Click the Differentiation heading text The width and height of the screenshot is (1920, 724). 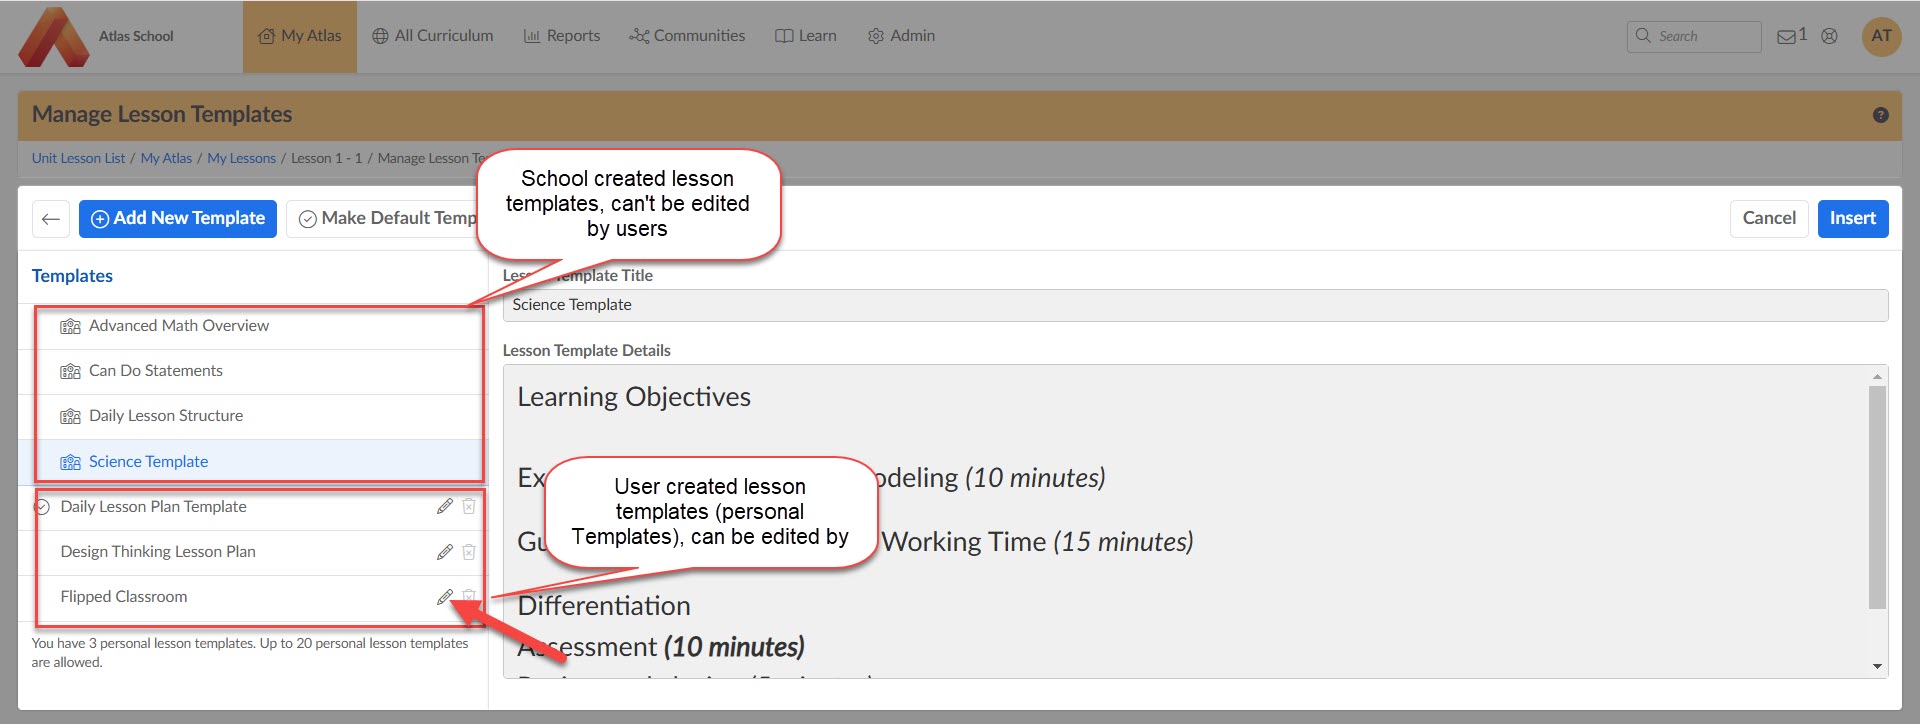(x=604, y=606)
